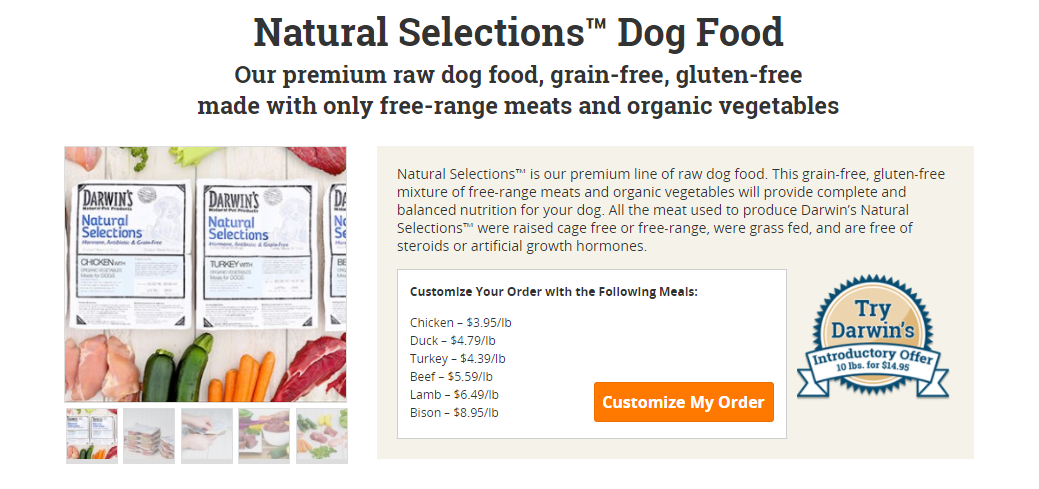Click the Turkey package in the main photo
The image size is (1039, 489).
click(x=256, y=254)
